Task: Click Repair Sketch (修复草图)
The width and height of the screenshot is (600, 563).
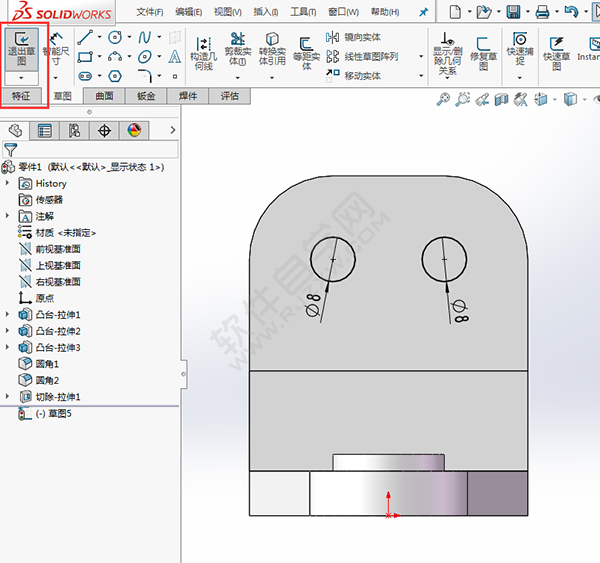Action: (483, 54)
